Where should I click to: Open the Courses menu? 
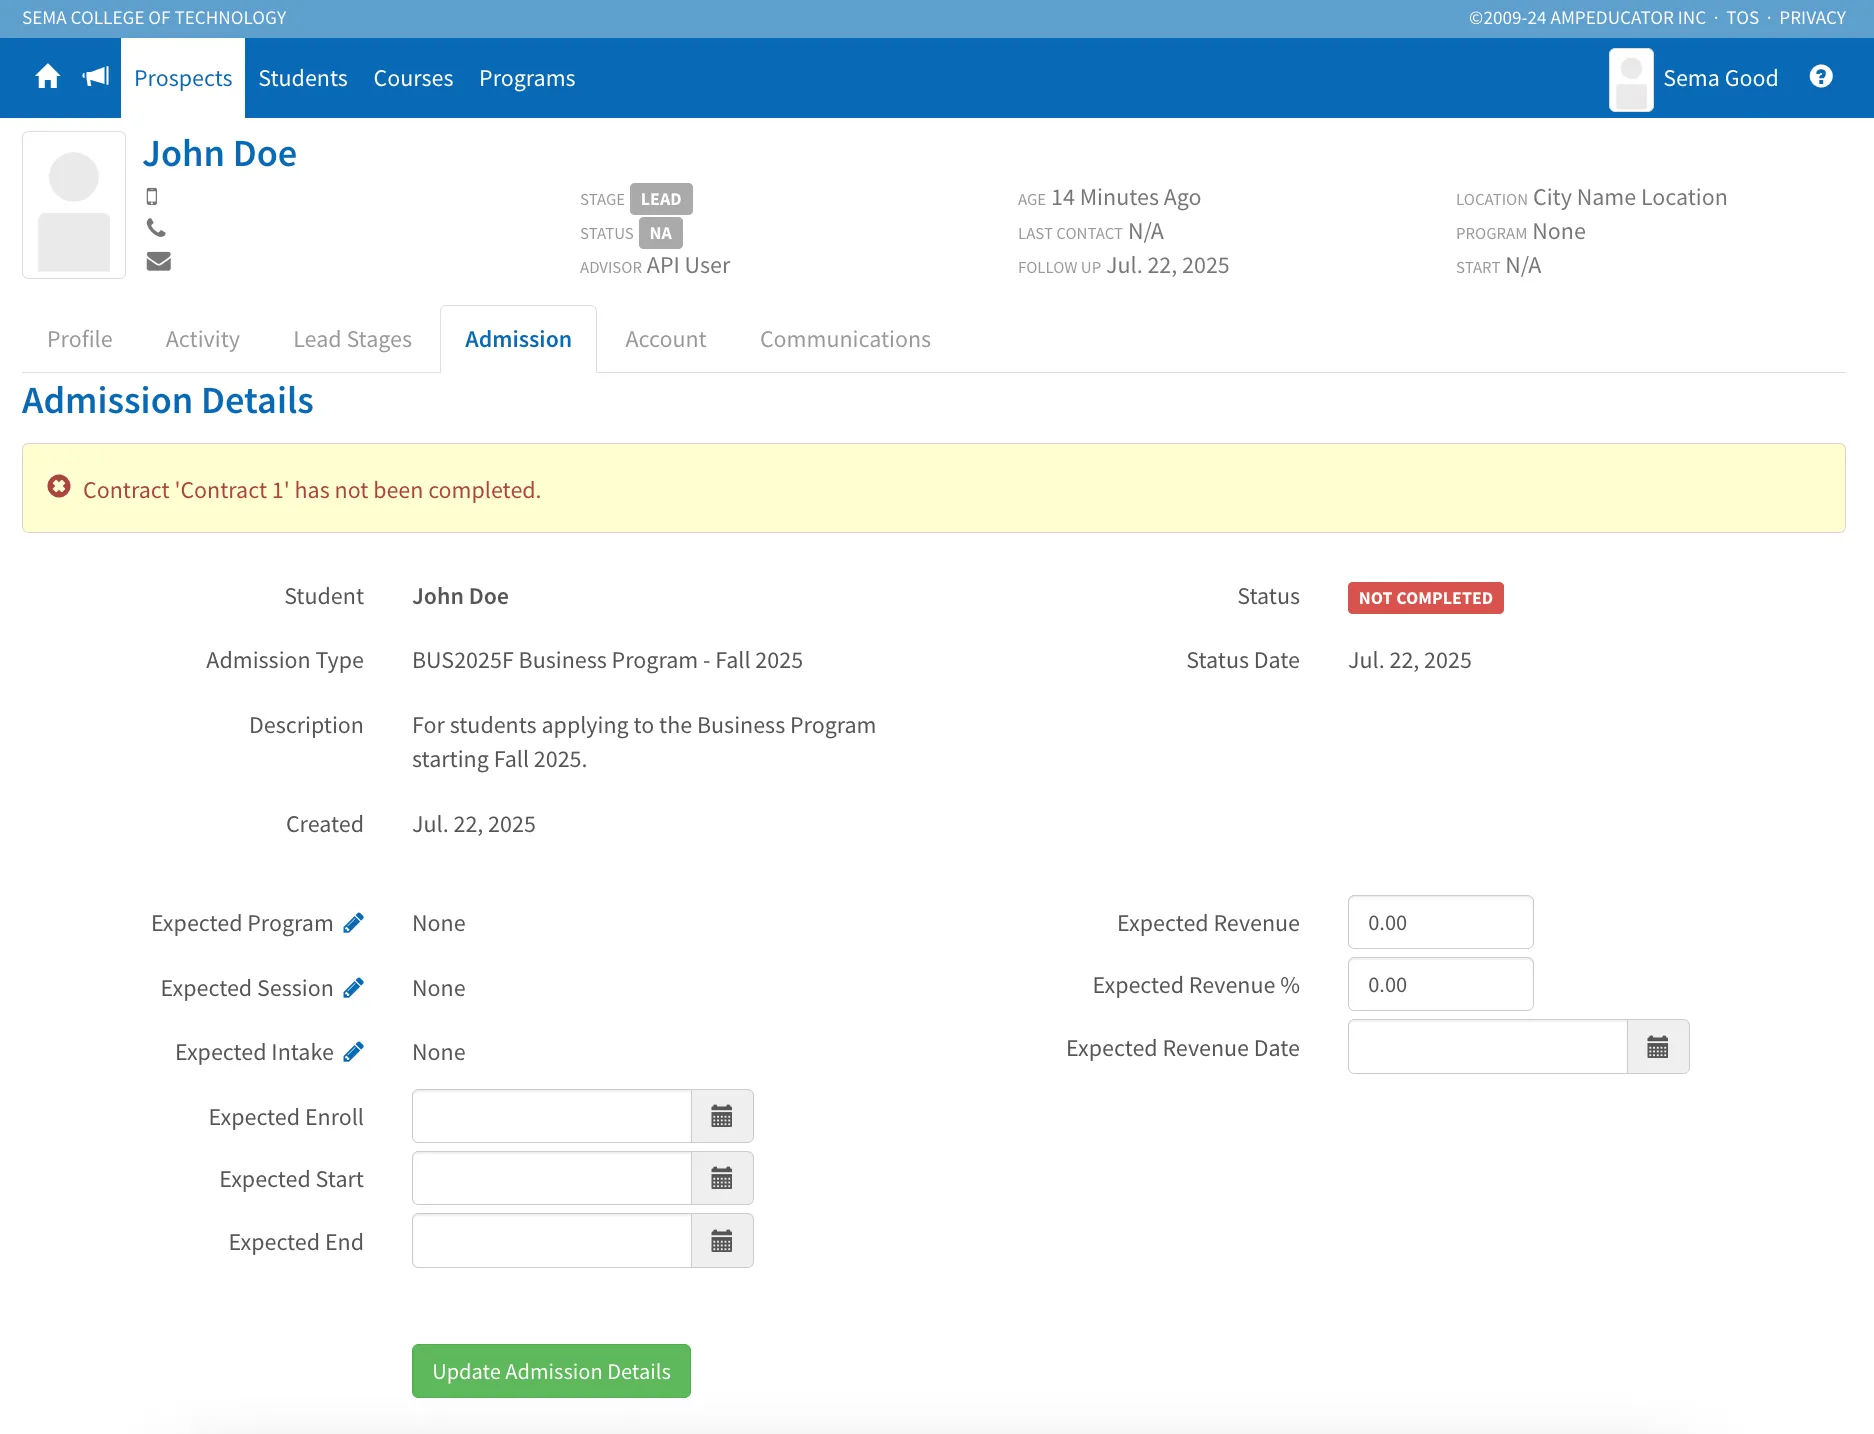[x=413, y=78]
